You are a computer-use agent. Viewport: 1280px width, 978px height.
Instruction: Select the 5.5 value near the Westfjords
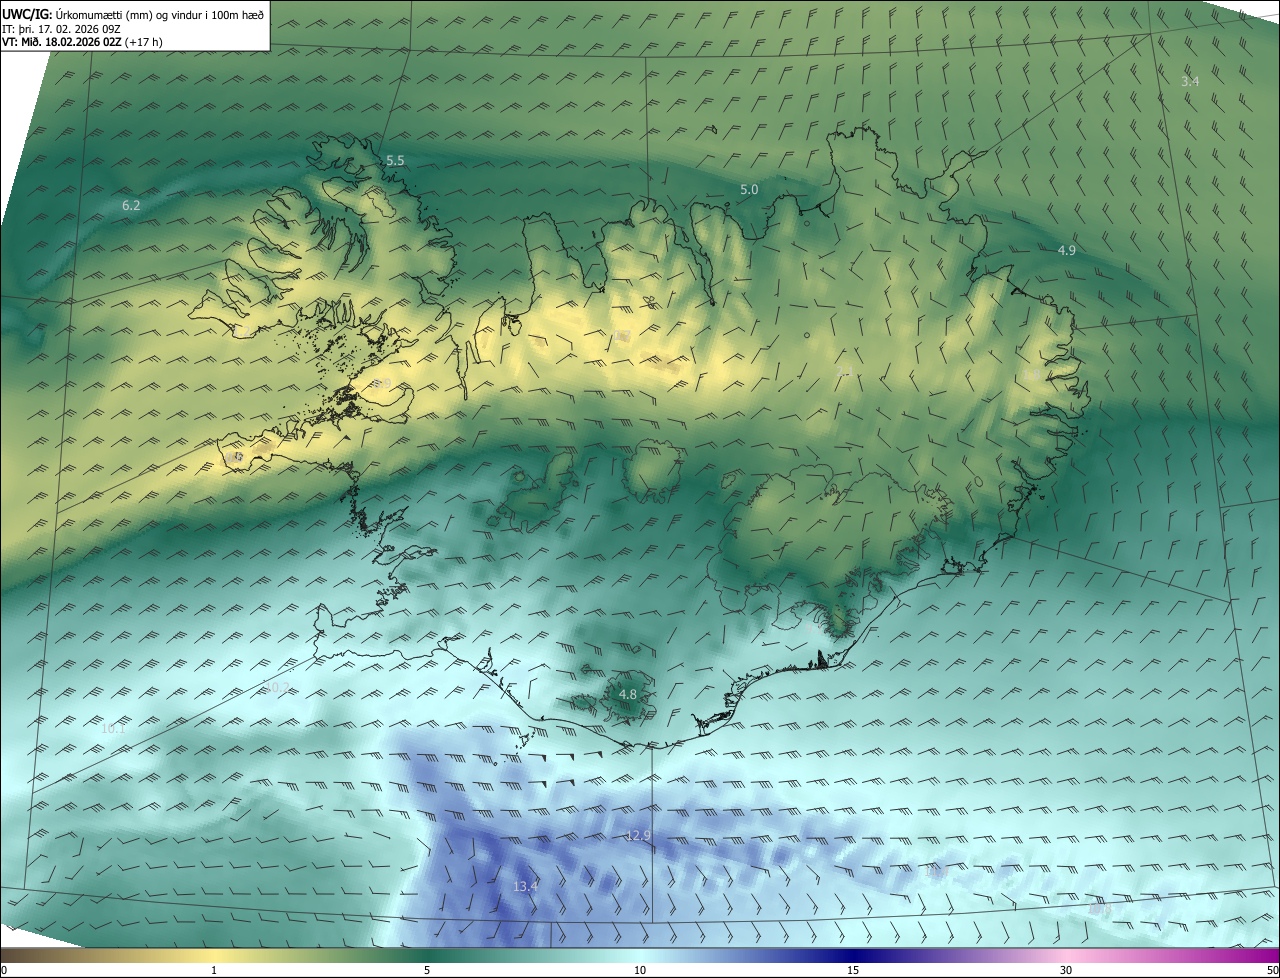(x=395, y=161)
